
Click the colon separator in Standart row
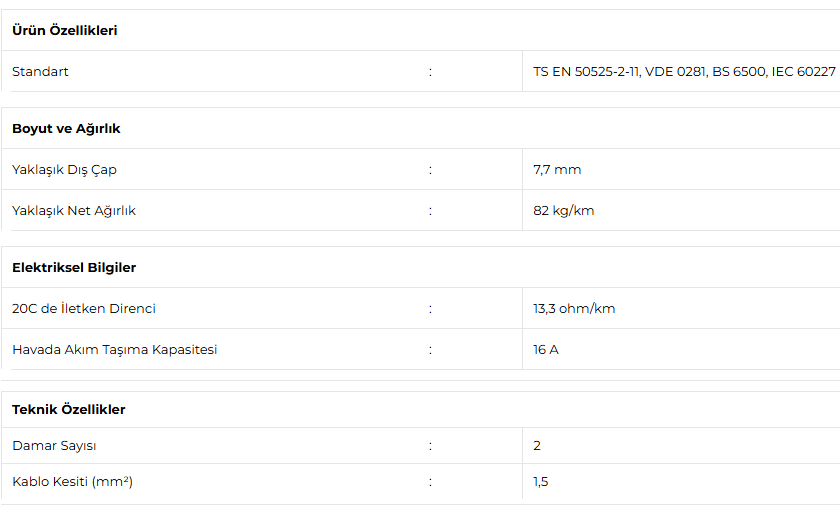[430, 72]
